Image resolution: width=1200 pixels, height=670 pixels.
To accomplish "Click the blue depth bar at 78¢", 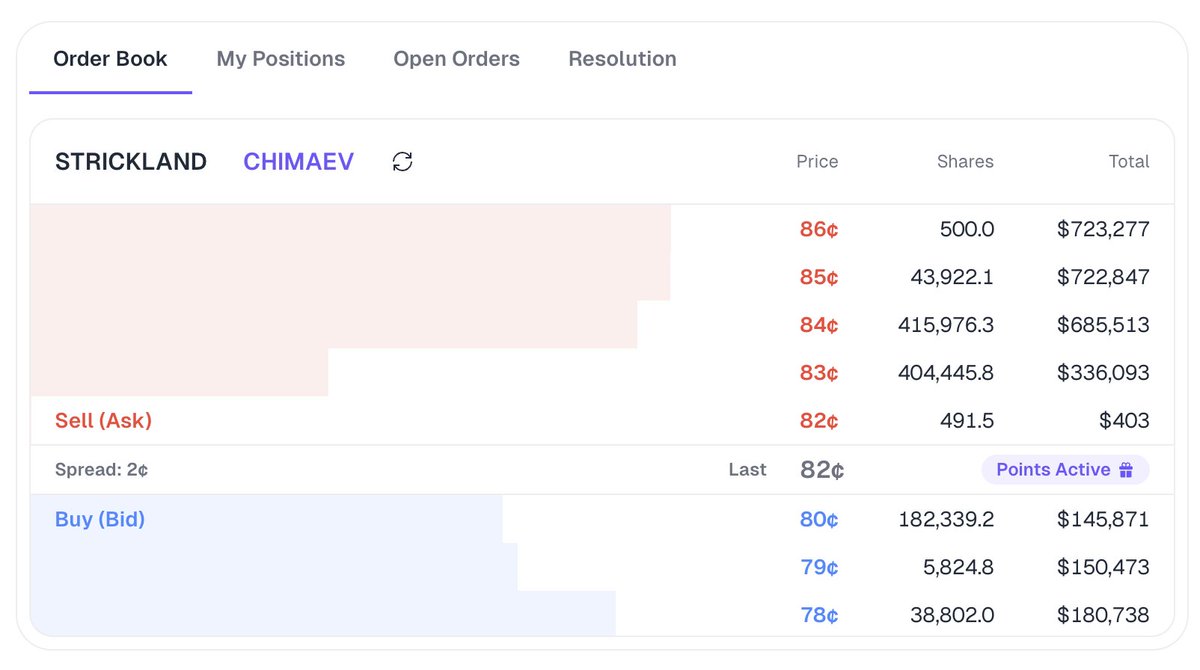I will 323,614.
